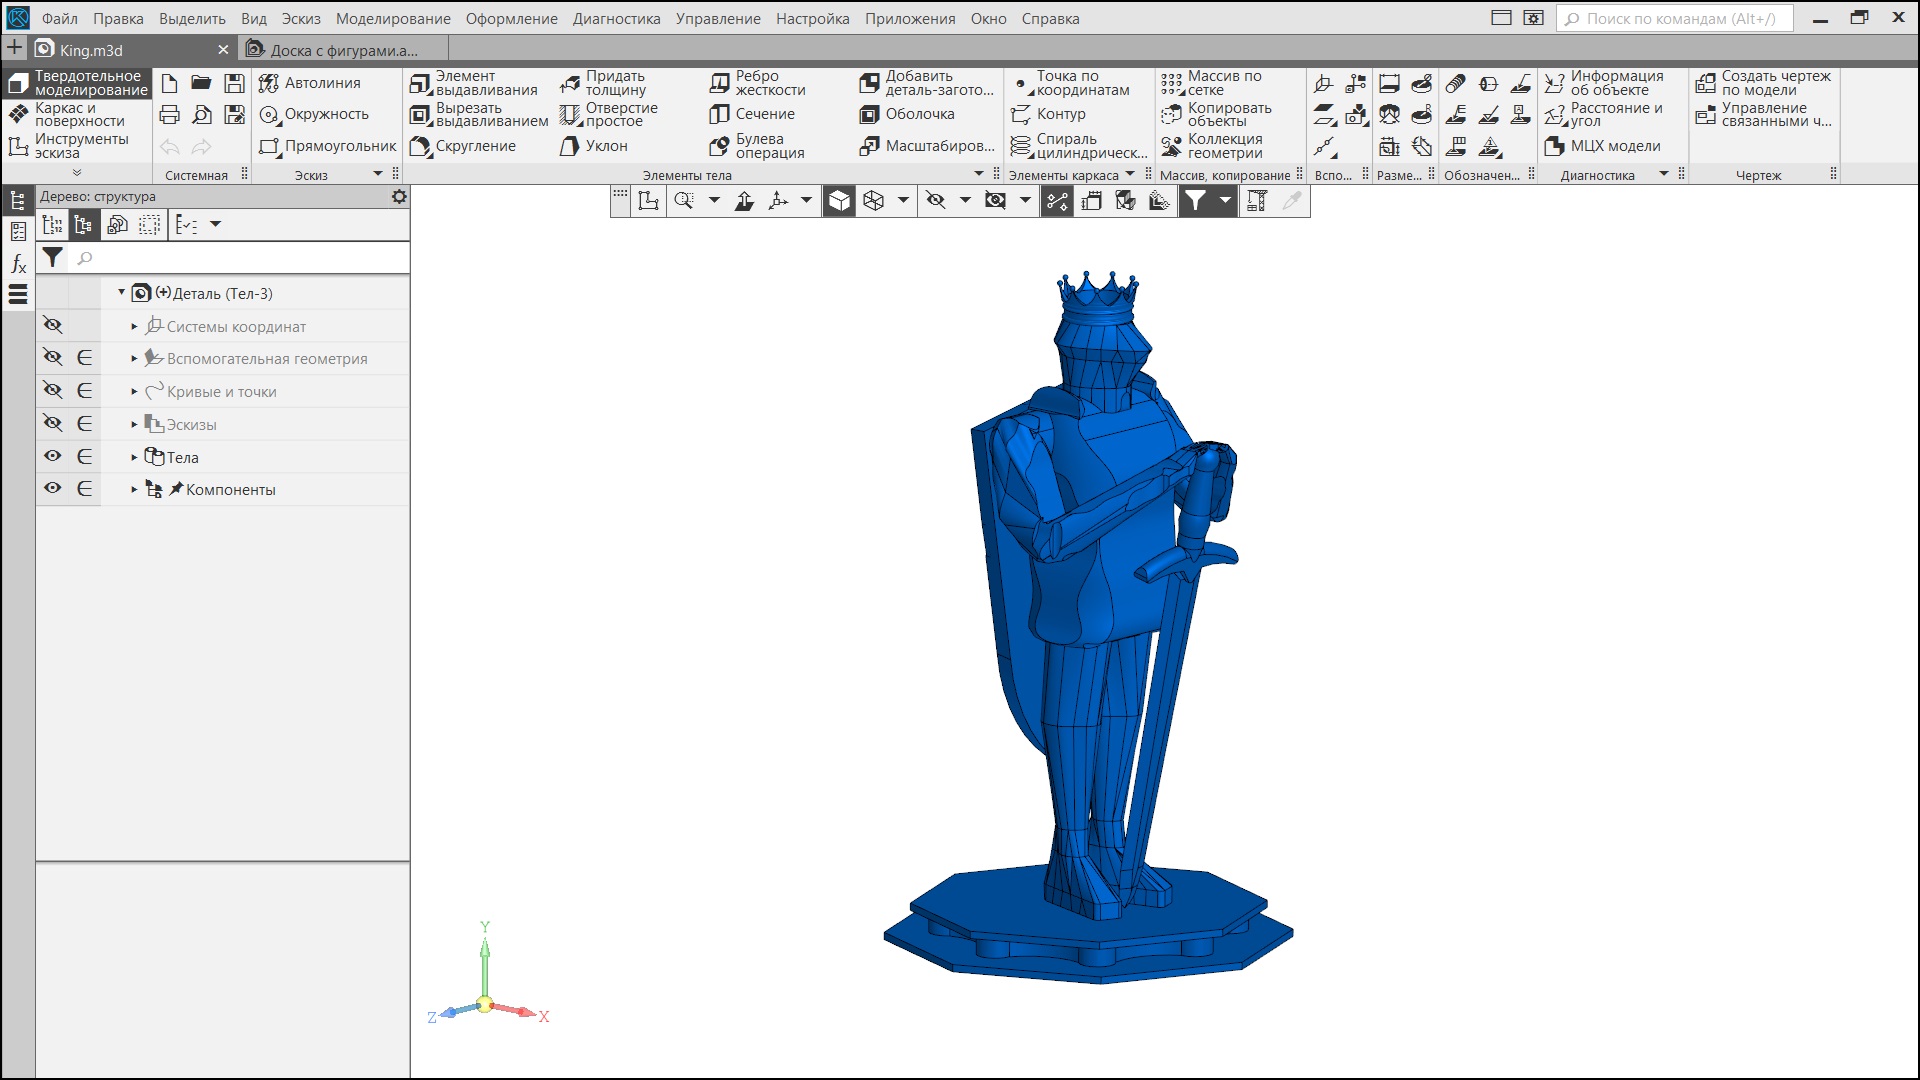Toggle visibility of Компоненты
1920x1080 pixels.
[x=53, y=489]
